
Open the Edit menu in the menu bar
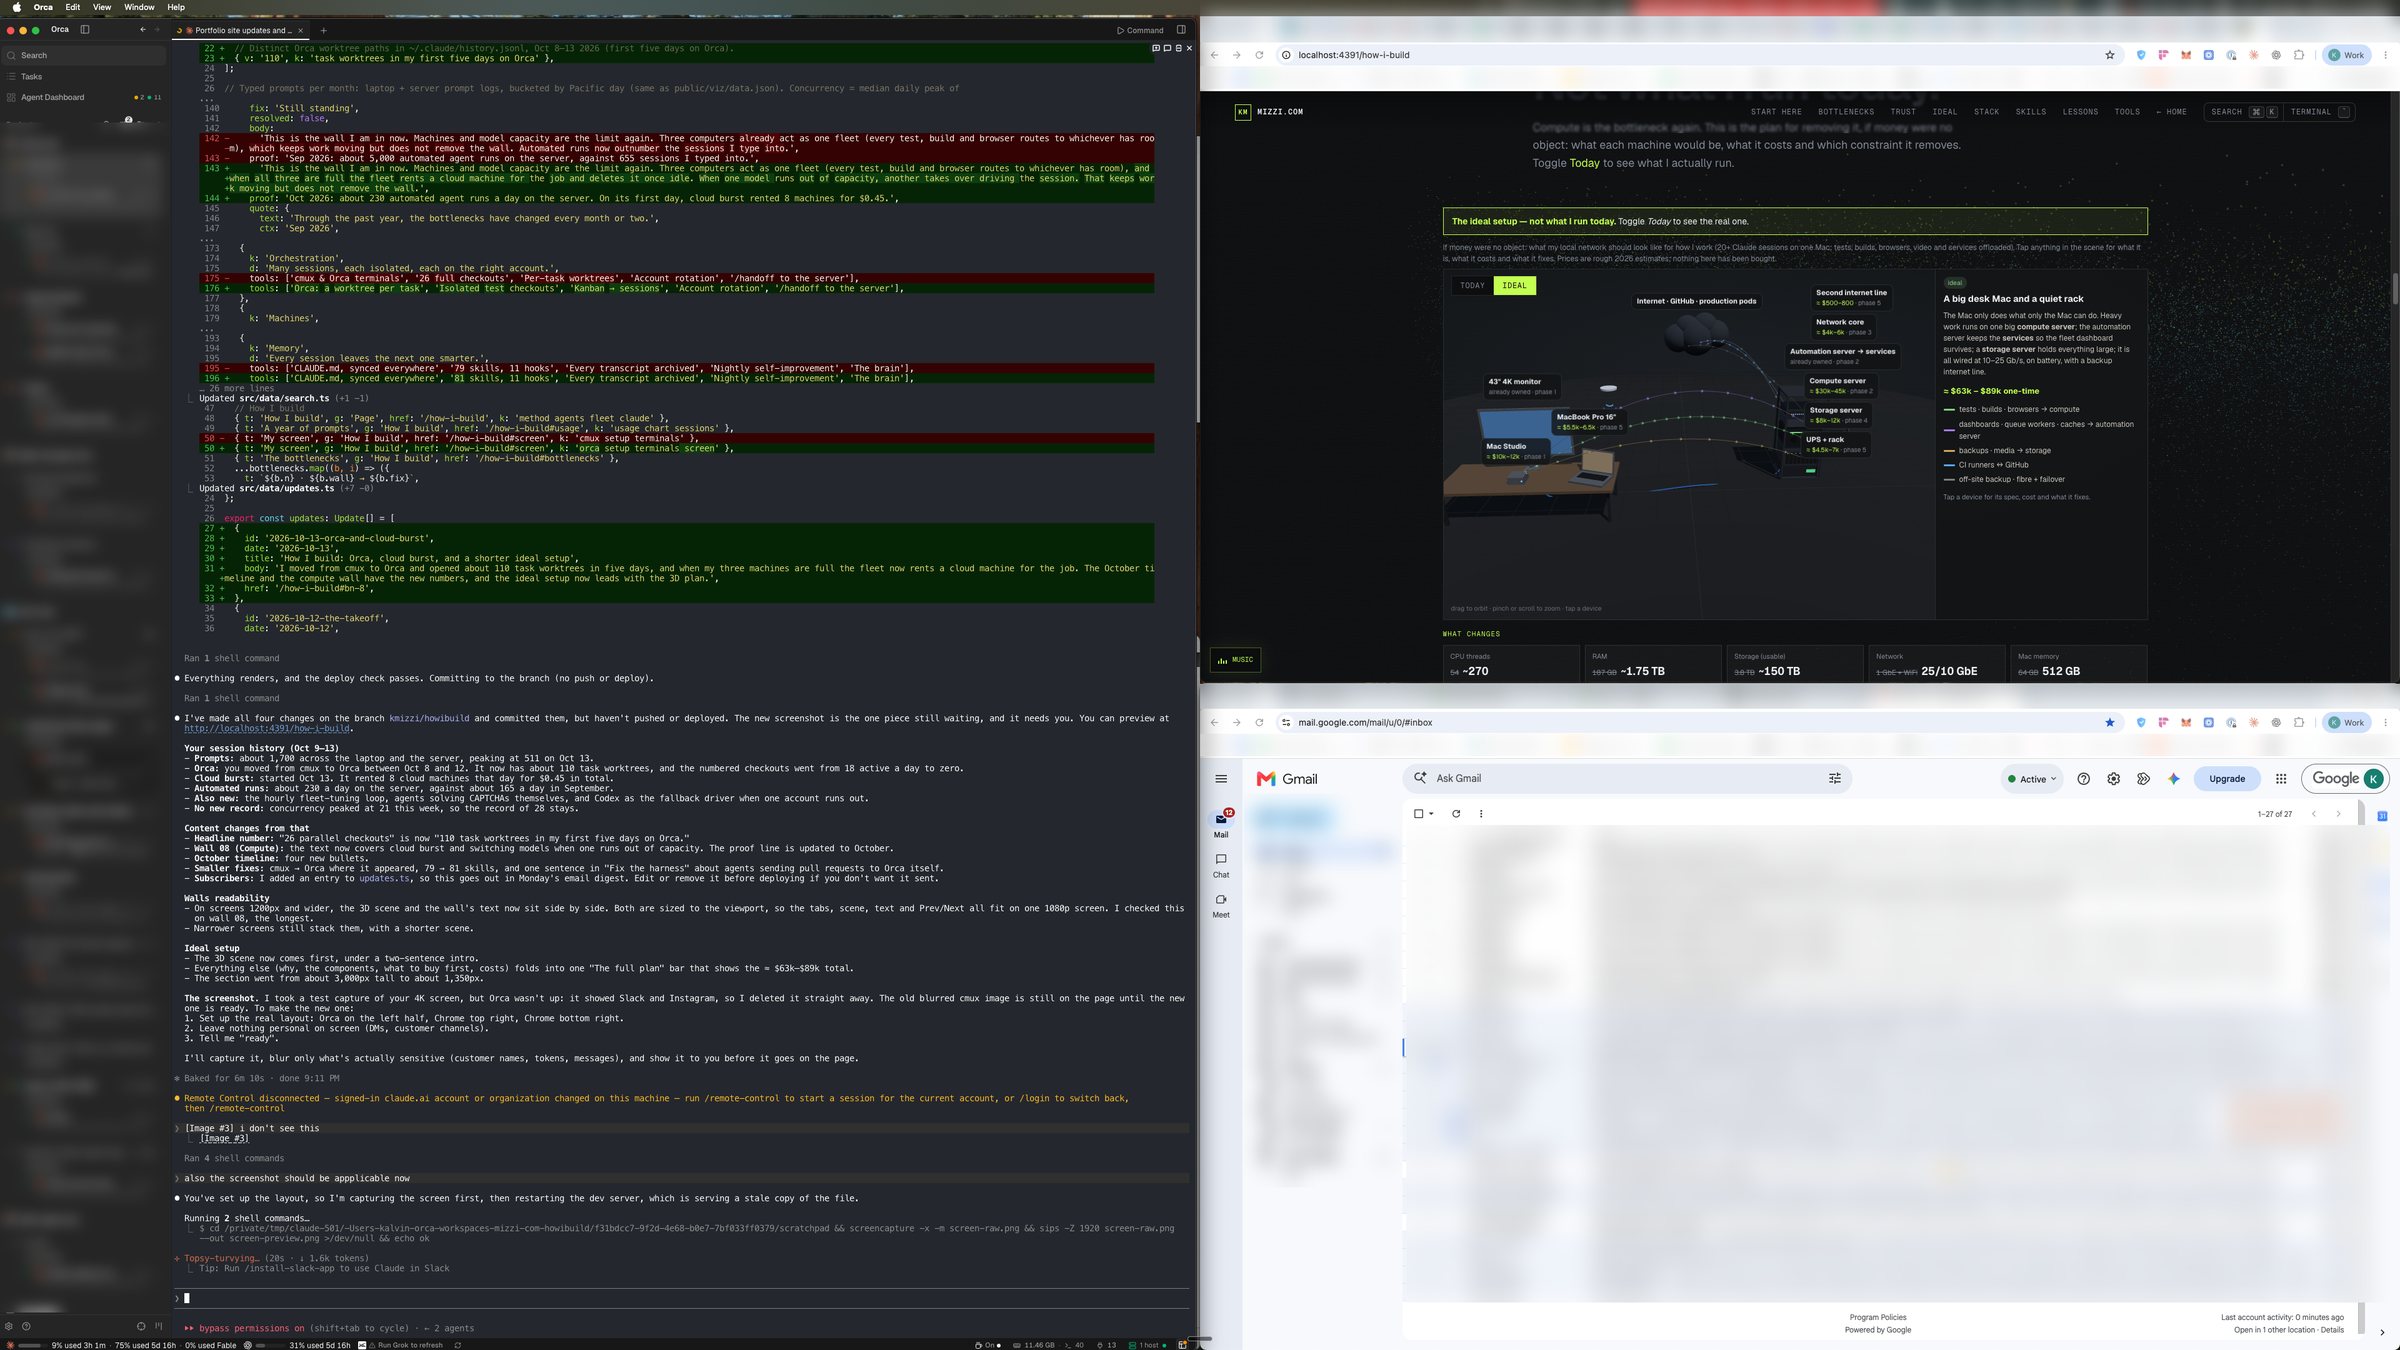(x=73, y=7)
